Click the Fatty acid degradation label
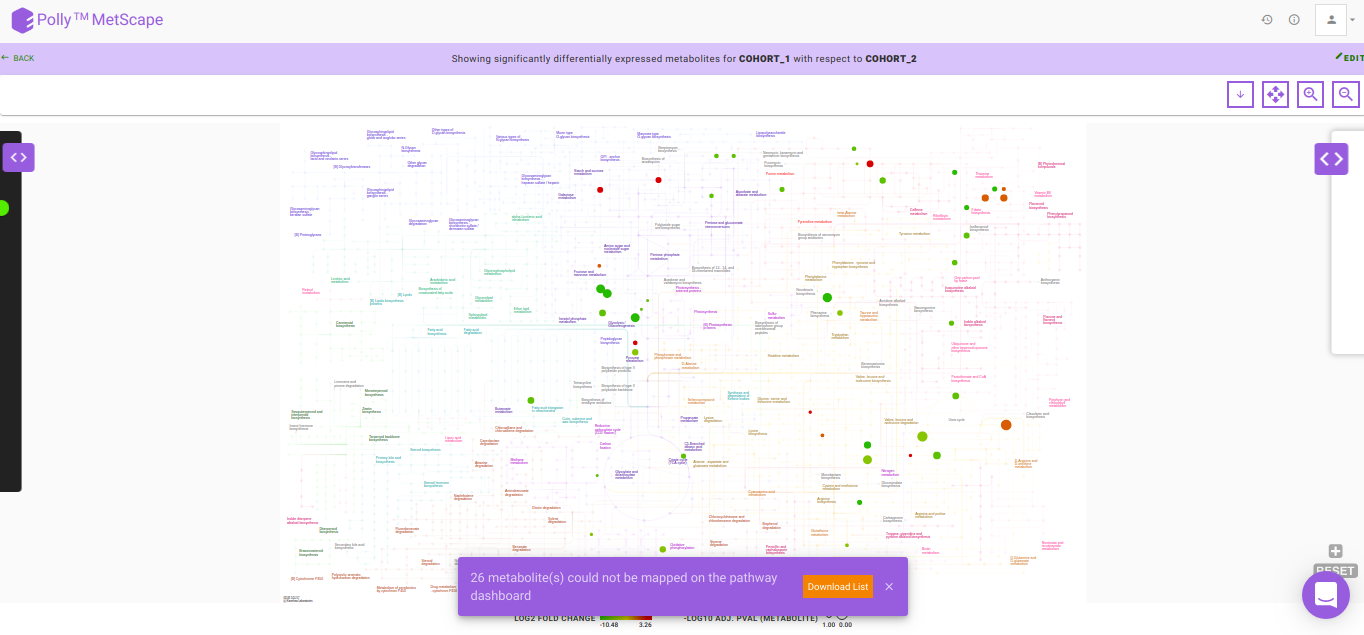1364x635 pixels. coord(473,331)
